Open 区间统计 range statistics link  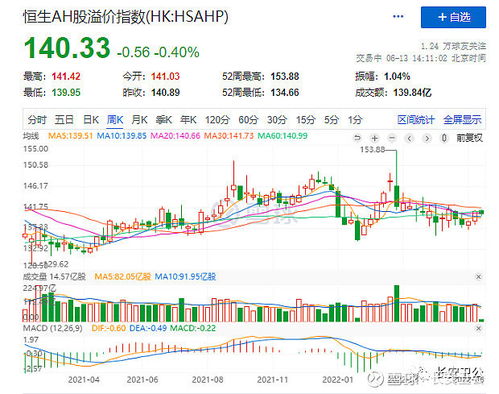416,119
